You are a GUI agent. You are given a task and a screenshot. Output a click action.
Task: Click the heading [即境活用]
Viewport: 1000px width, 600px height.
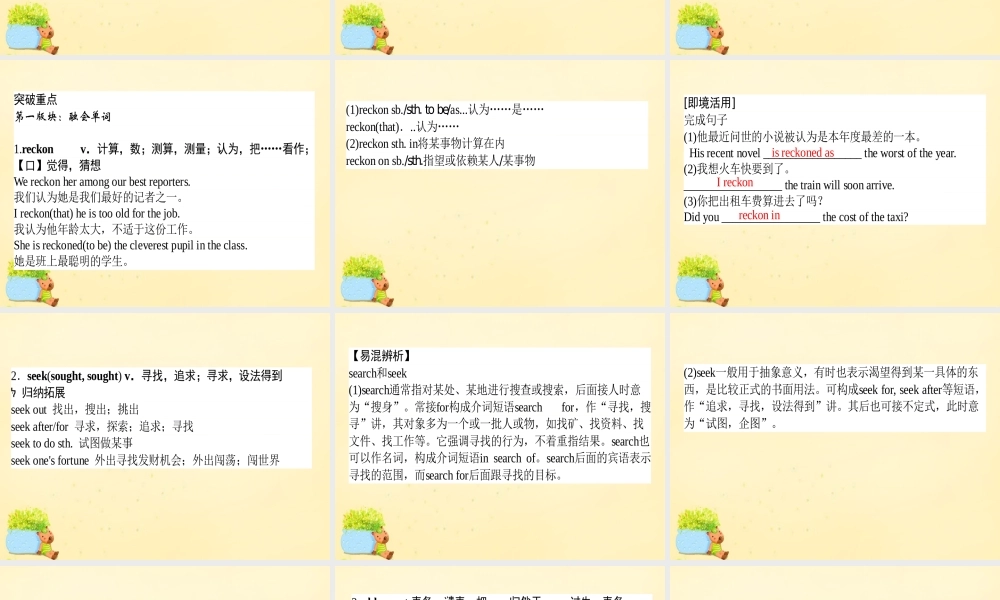click(710, 103)
